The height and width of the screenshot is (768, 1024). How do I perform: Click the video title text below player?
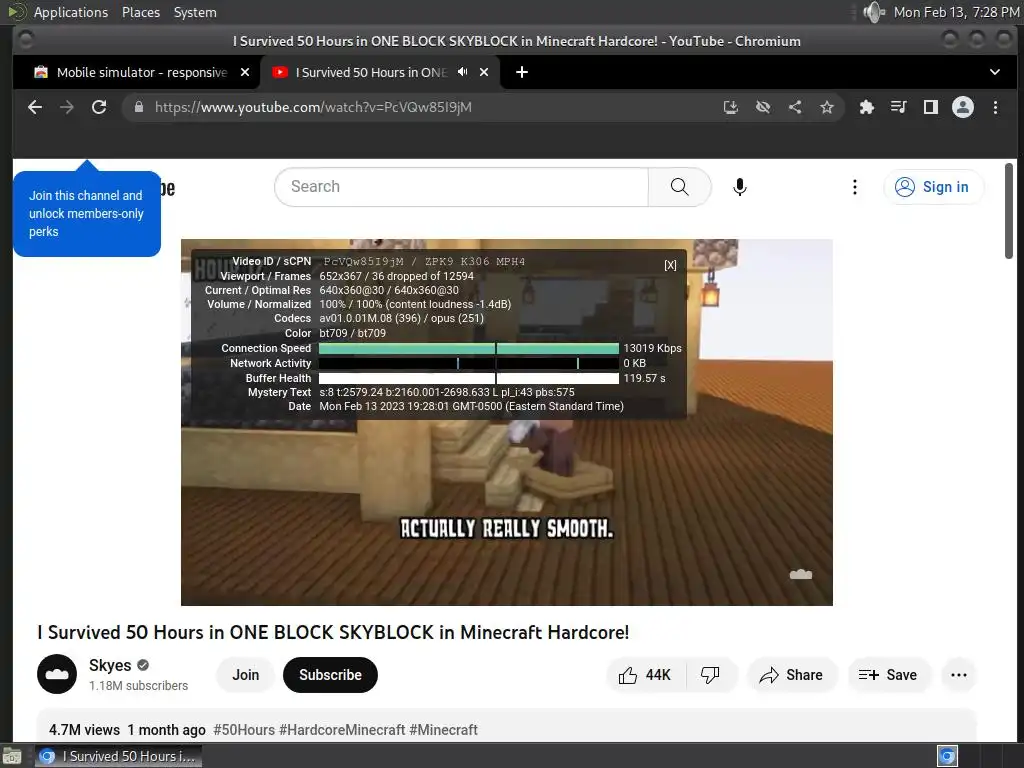(x=333, y=632)
